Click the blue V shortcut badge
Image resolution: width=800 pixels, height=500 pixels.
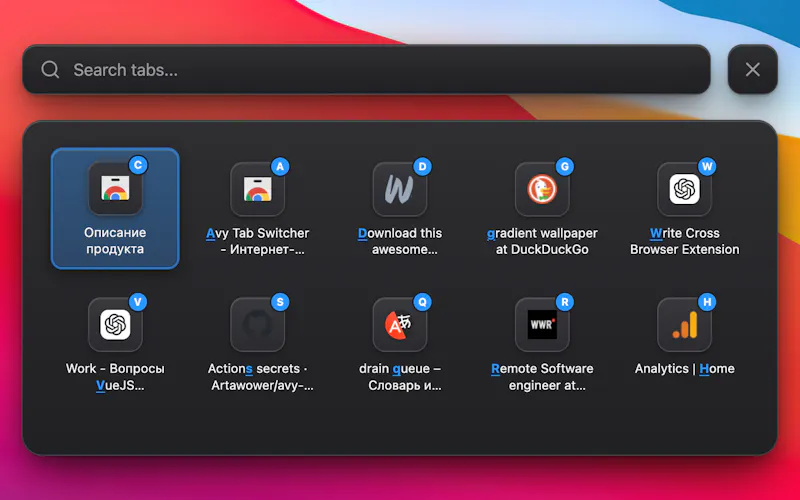[137, 302]
